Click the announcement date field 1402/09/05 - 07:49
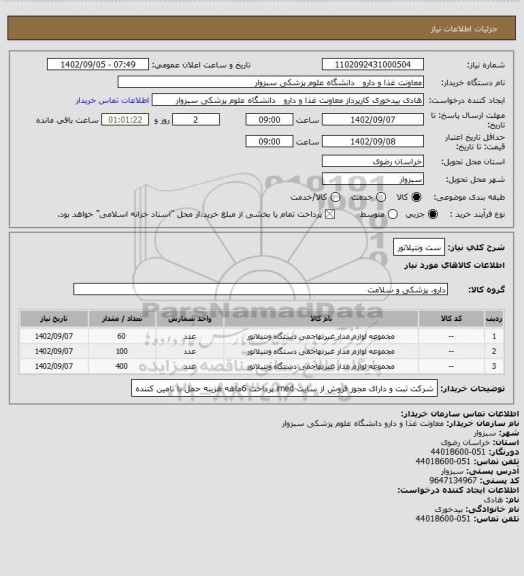Screen dimensions: 524x576 (98, 64)
